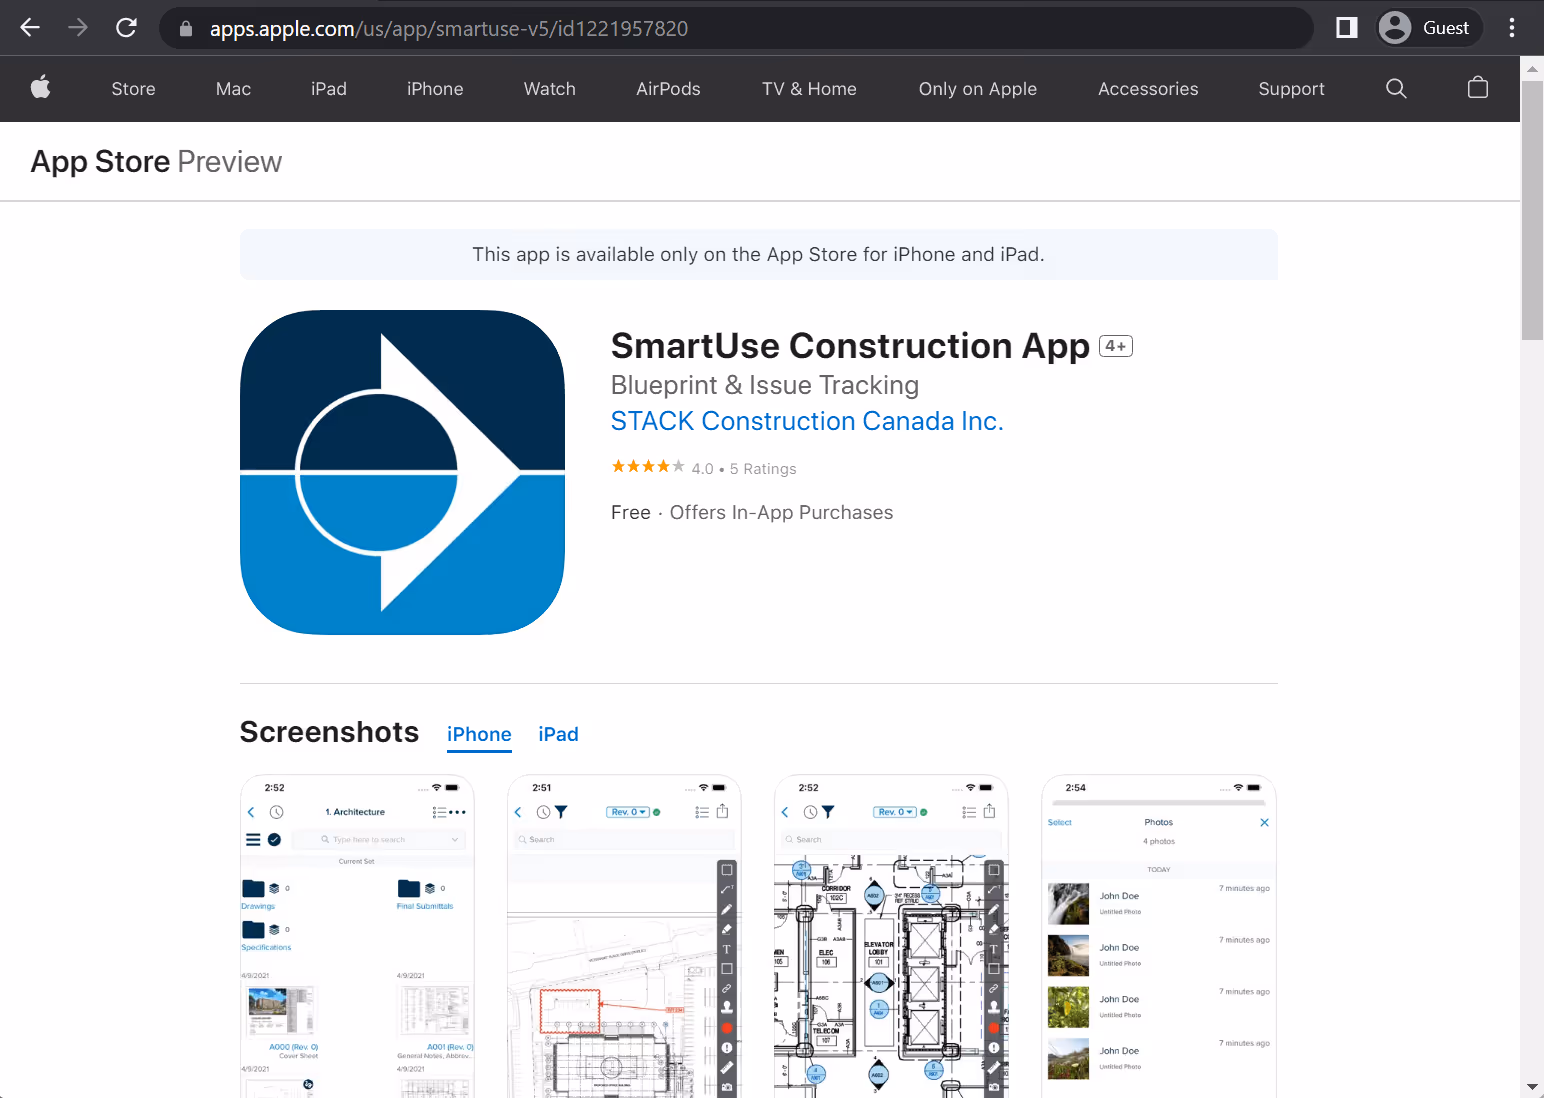Open Store in the navigation bar

(133, 89)
